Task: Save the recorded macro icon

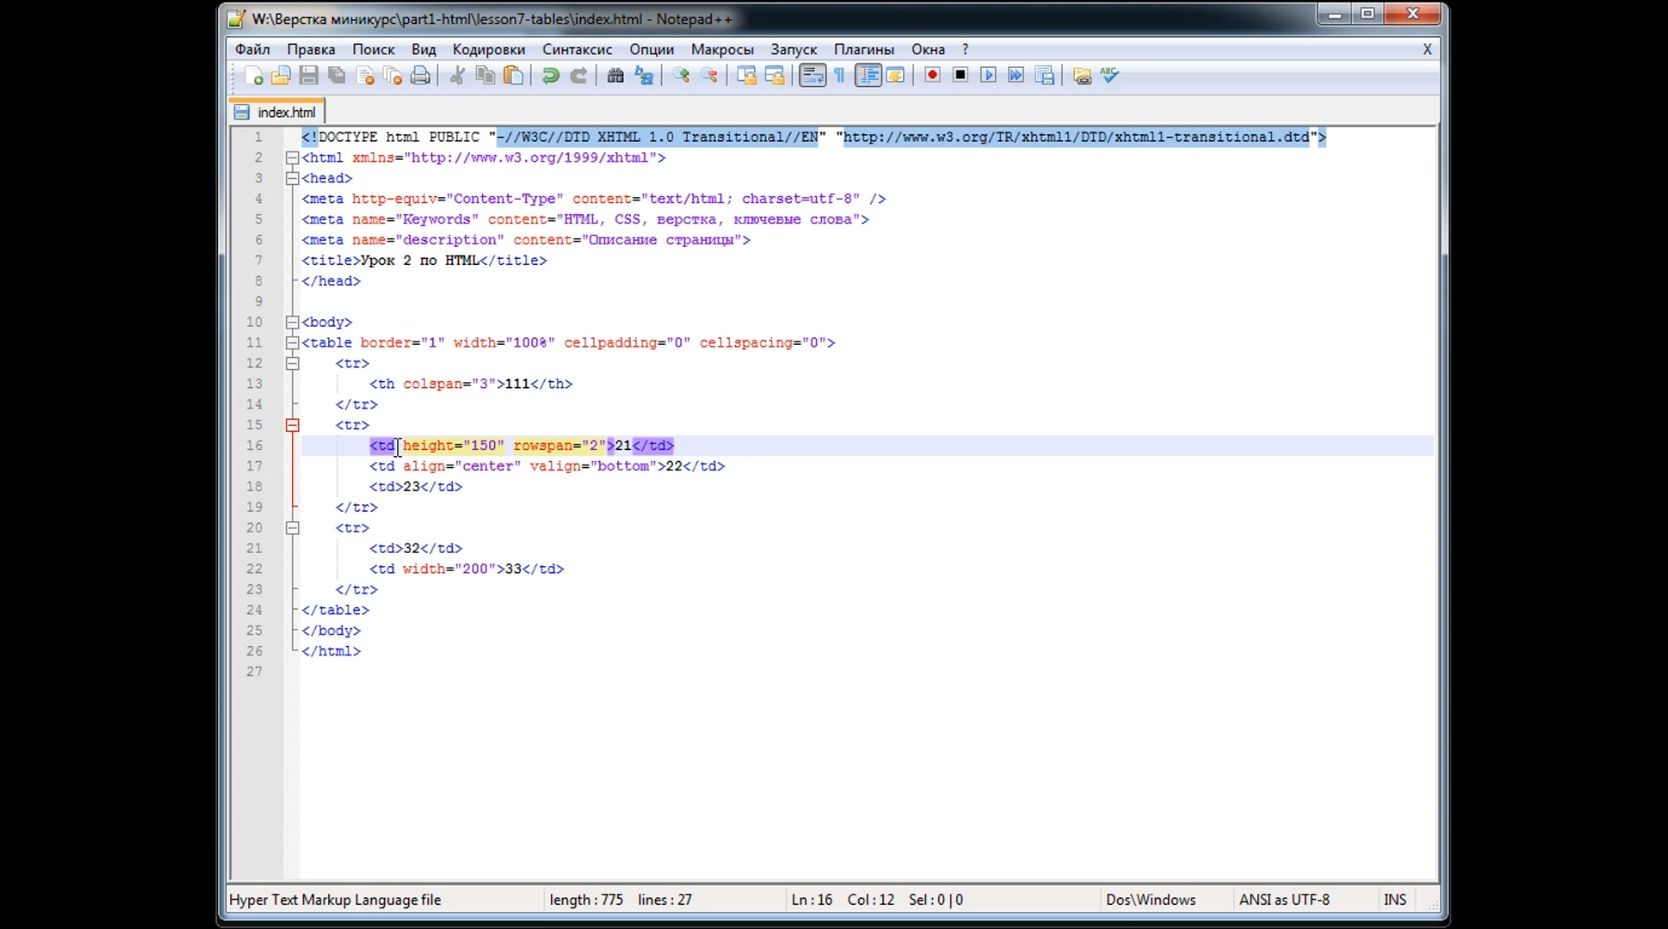Action: tap(1044, 76)
